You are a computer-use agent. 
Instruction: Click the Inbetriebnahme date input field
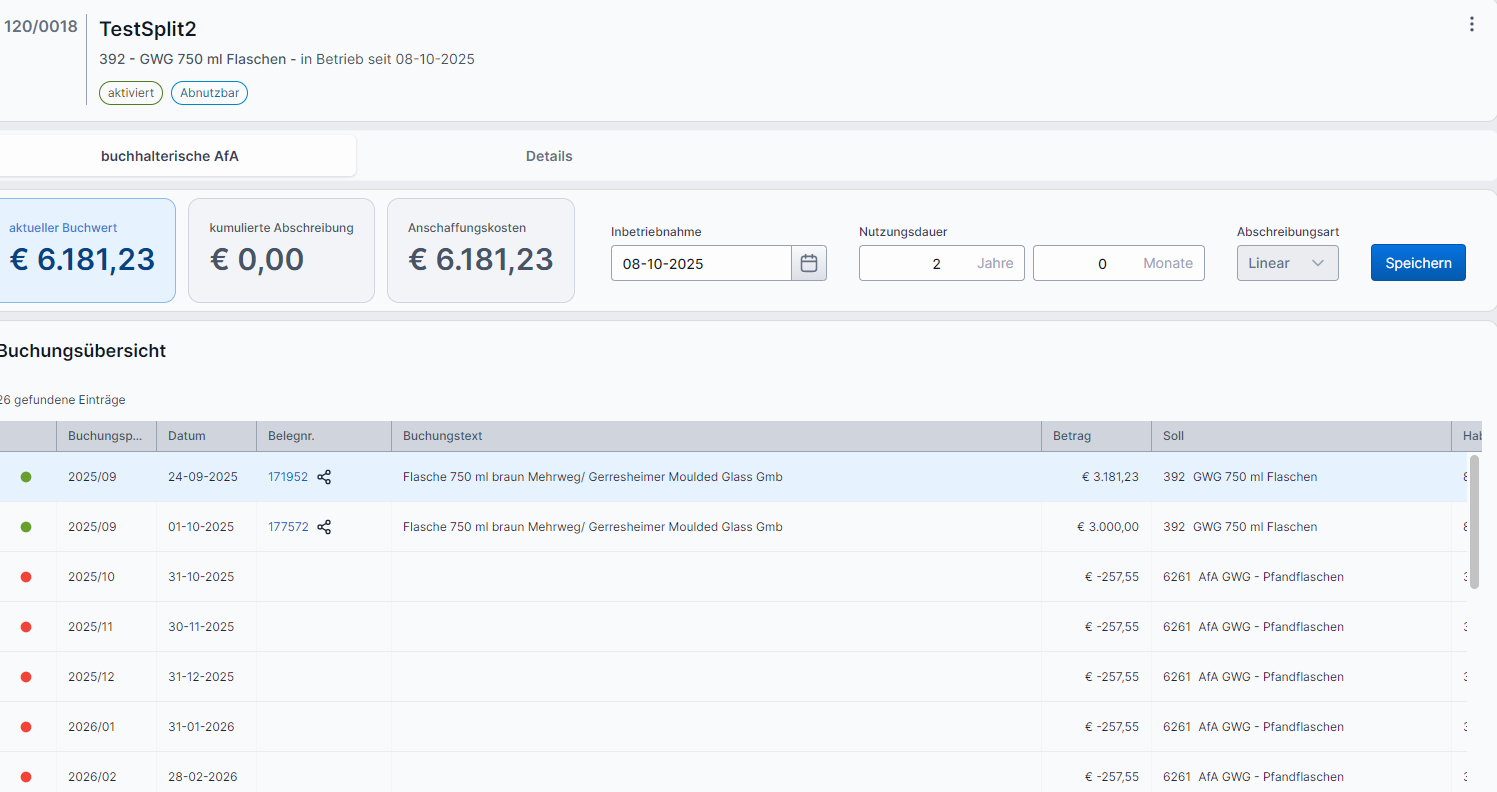tap(700, 264)
